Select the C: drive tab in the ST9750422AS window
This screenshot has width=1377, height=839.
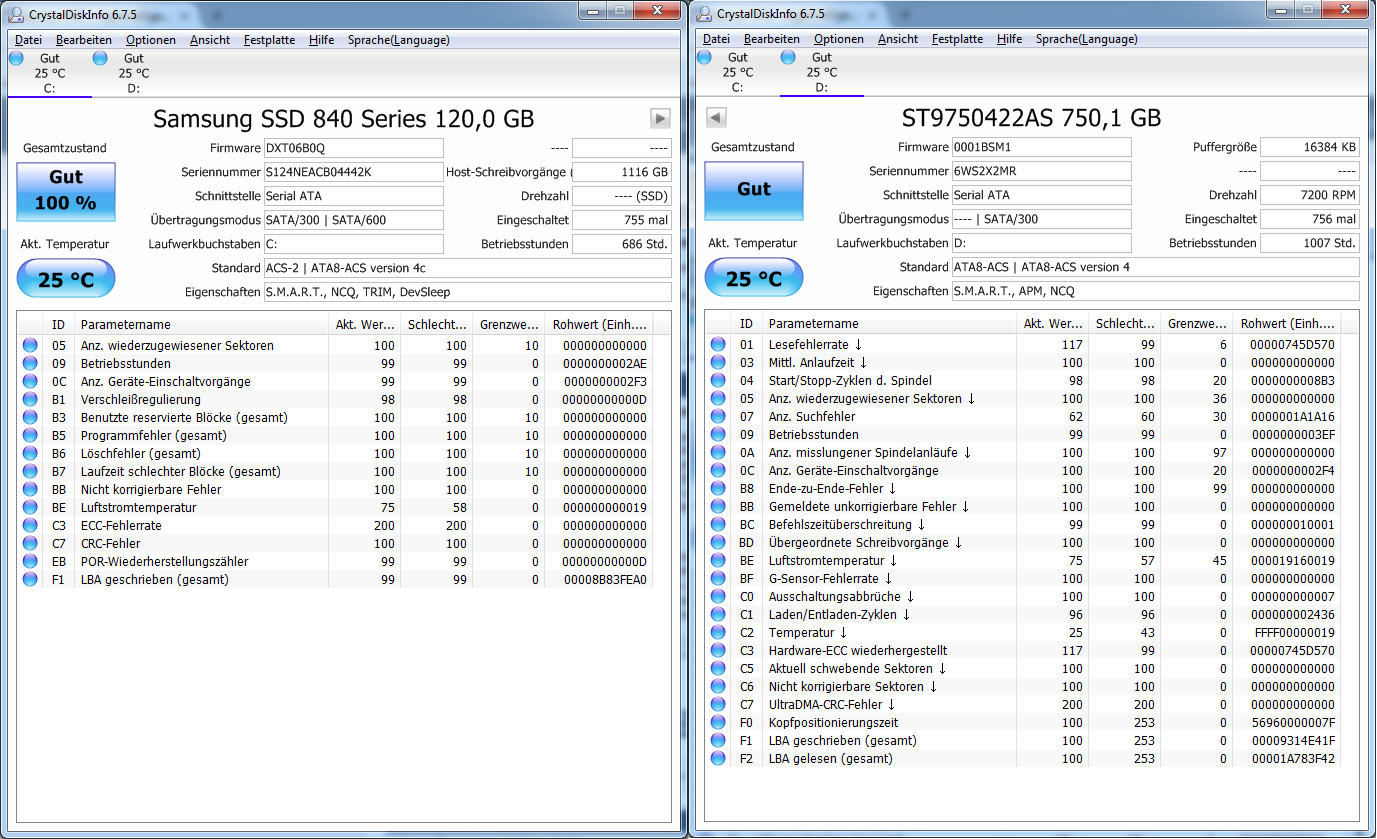pyautogui.click(x=737, y=73)
